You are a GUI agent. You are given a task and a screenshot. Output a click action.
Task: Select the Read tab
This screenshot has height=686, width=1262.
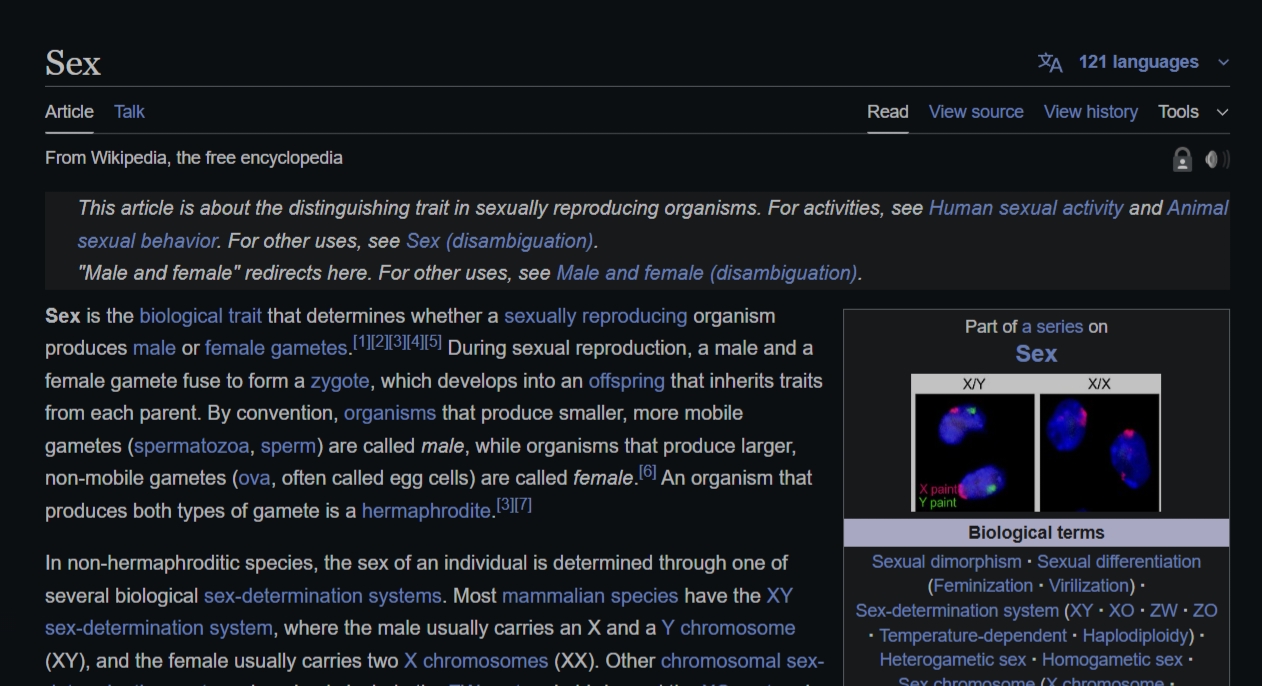pos(887,112)
